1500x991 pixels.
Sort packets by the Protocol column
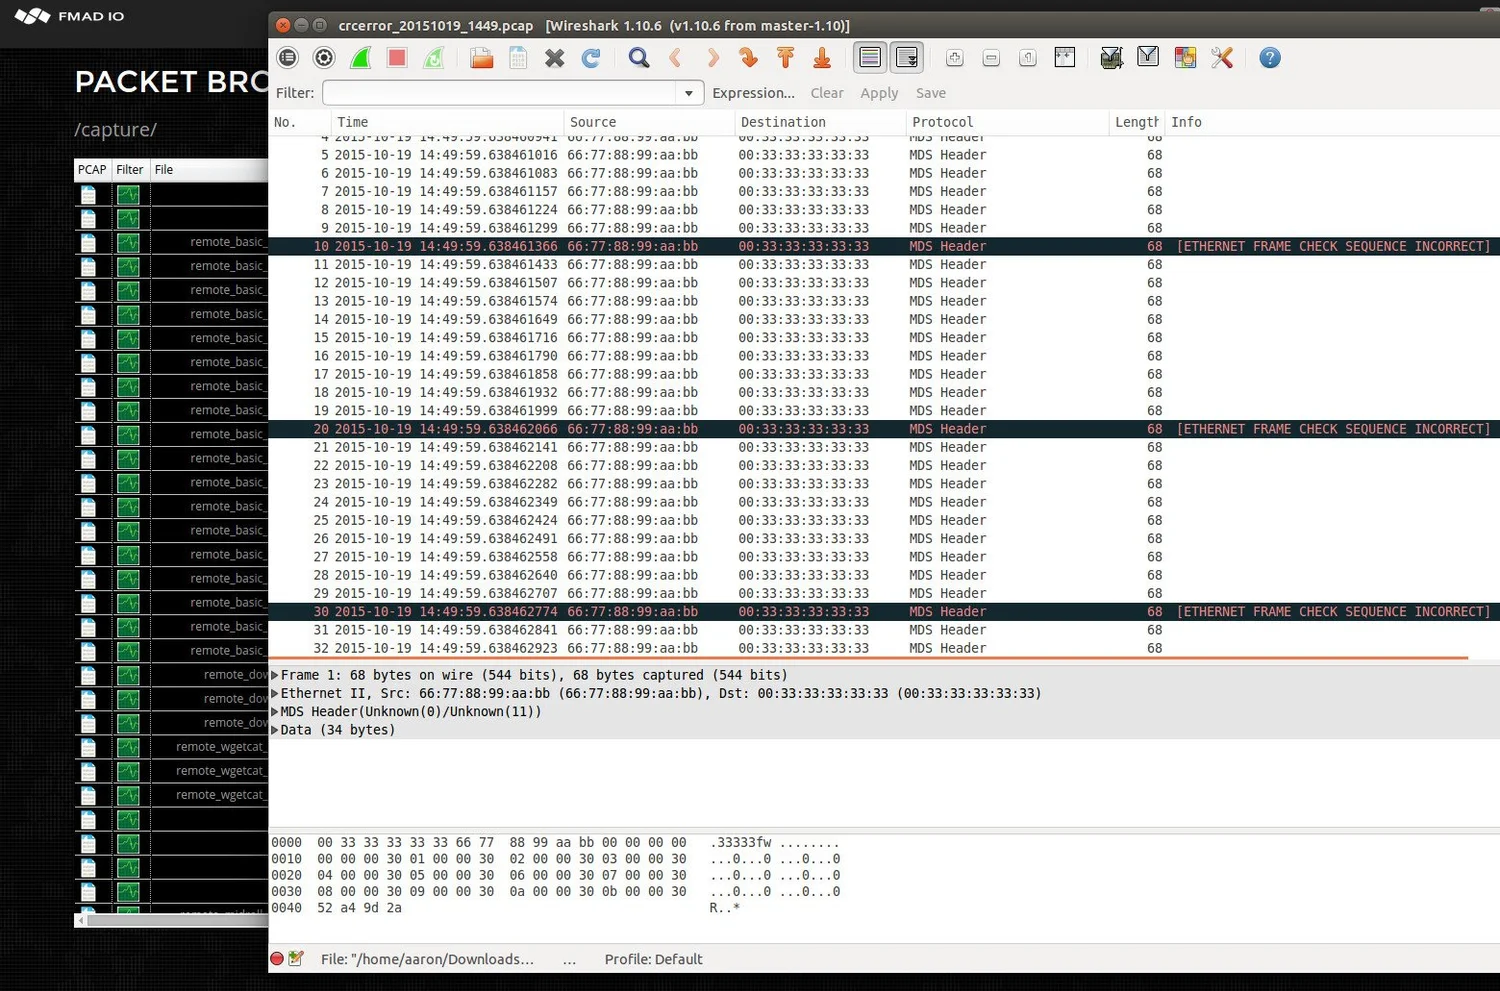pos(942,121)
